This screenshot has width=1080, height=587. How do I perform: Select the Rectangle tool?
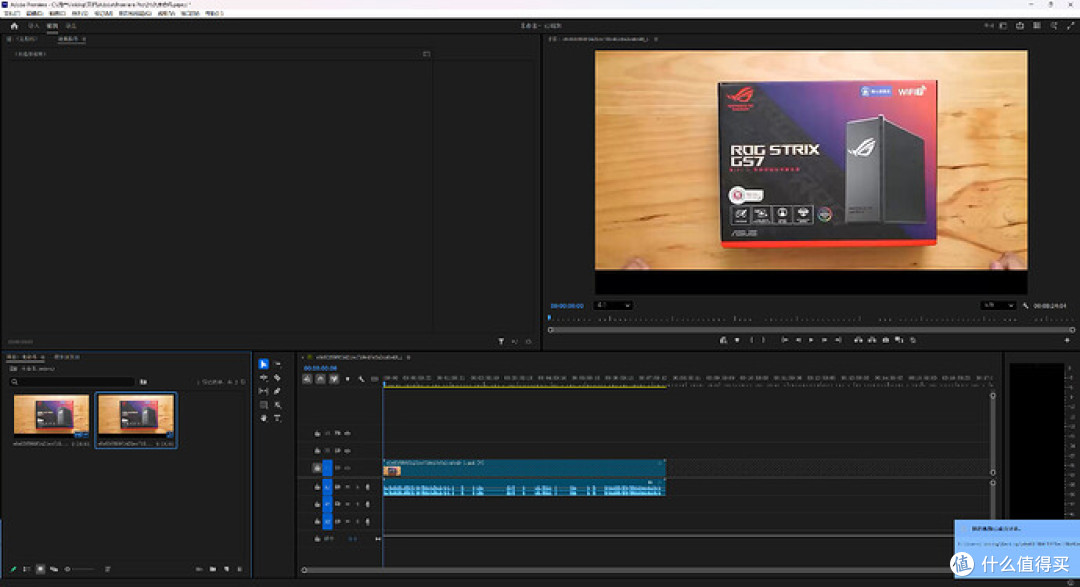[263, 404]
